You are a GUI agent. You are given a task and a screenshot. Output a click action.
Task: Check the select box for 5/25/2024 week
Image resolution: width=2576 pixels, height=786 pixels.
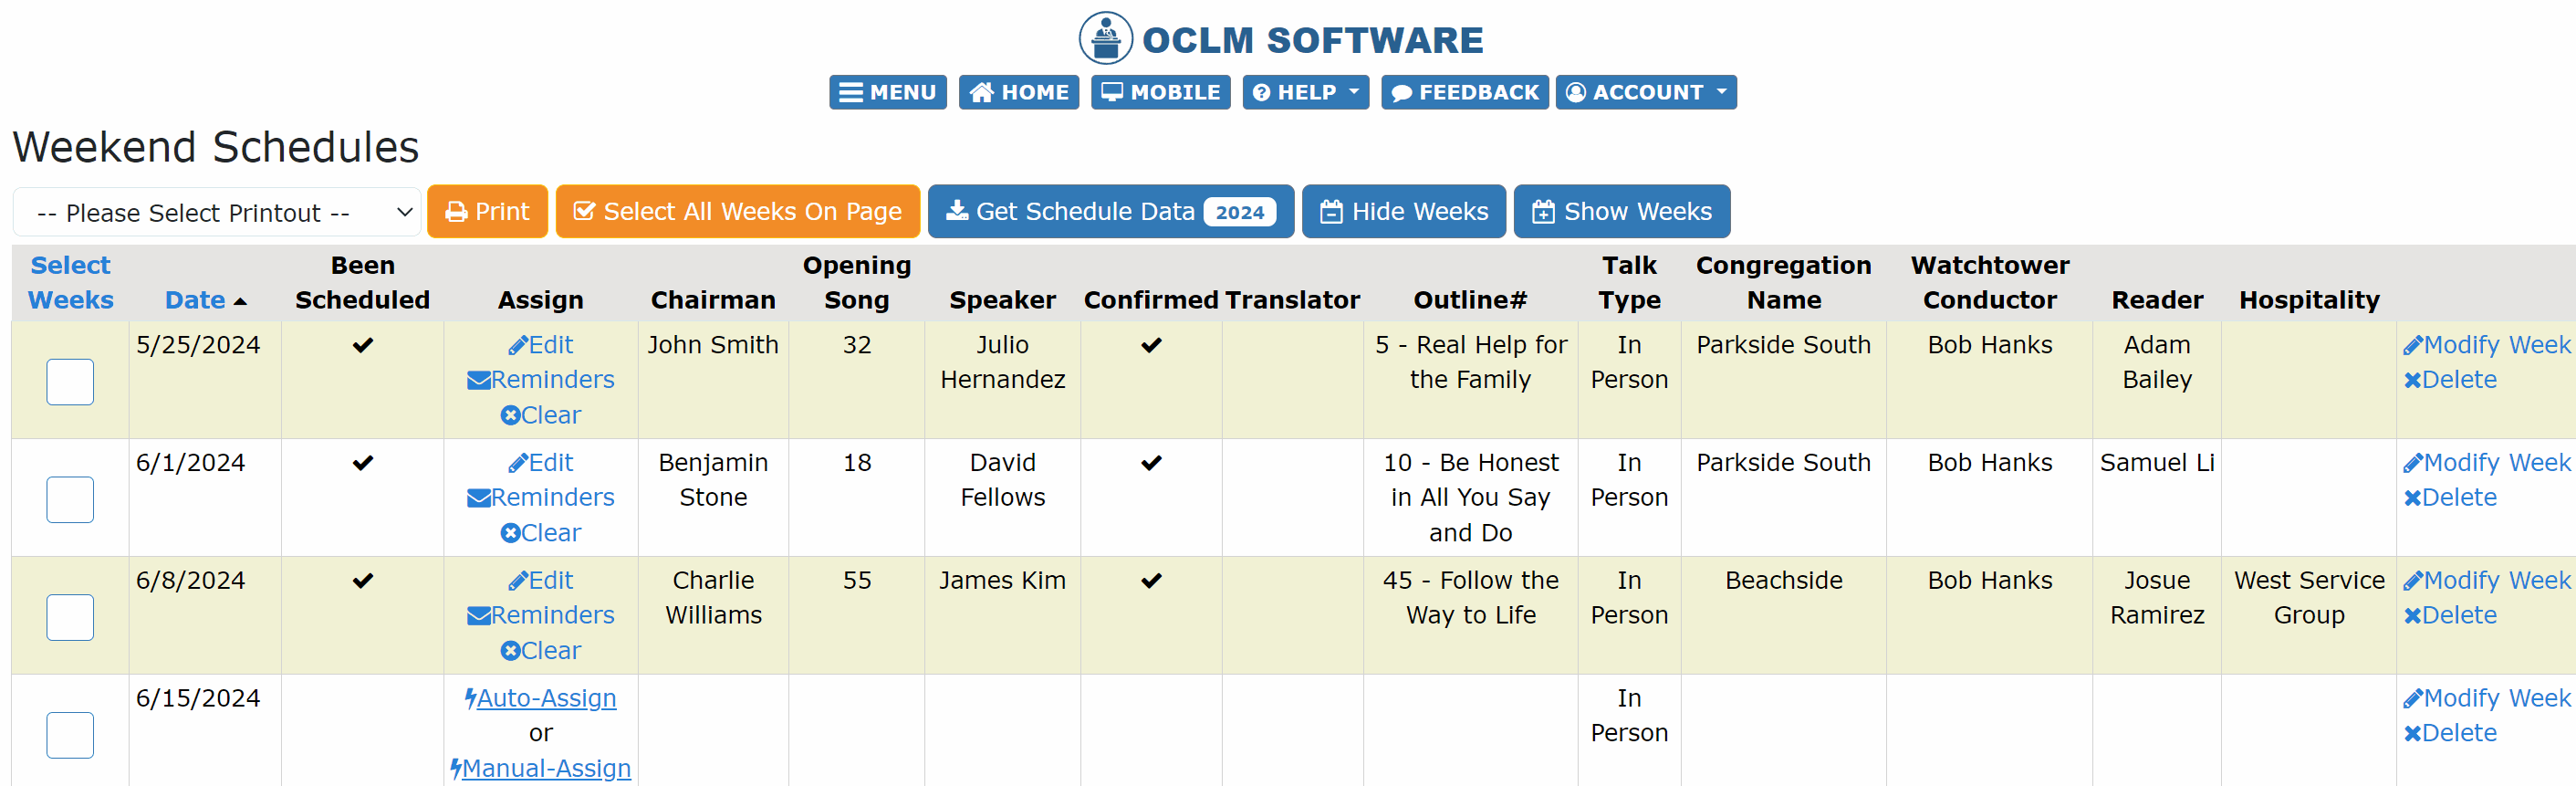69,381
